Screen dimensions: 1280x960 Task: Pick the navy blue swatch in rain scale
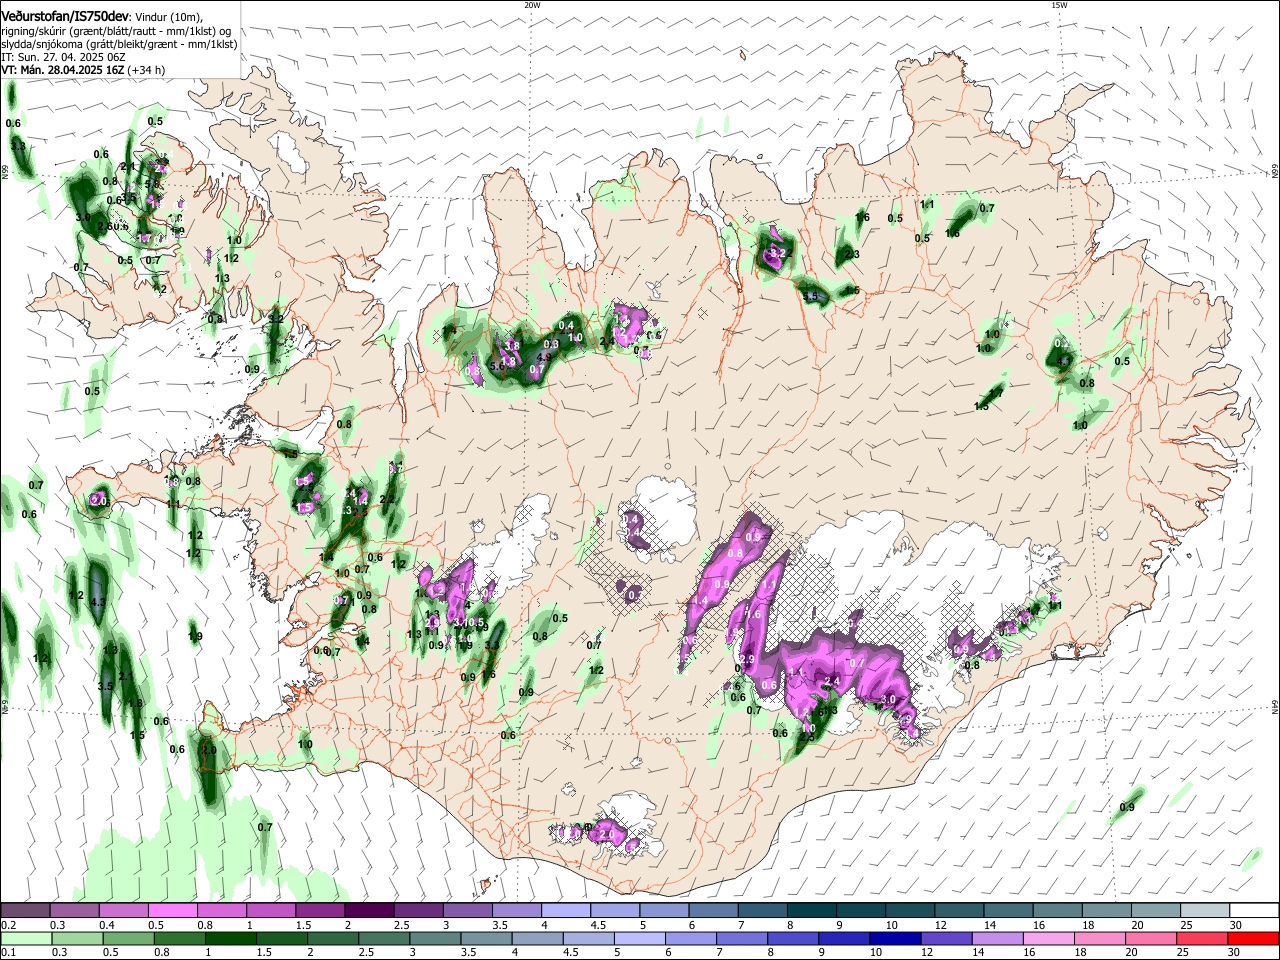tap(894, 938)
